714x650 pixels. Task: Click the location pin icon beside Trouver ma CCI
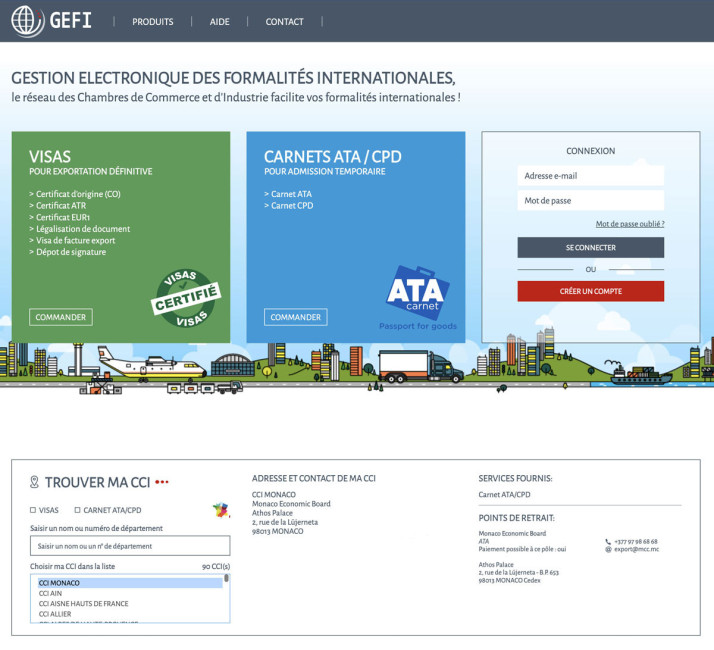pos(34,482)
